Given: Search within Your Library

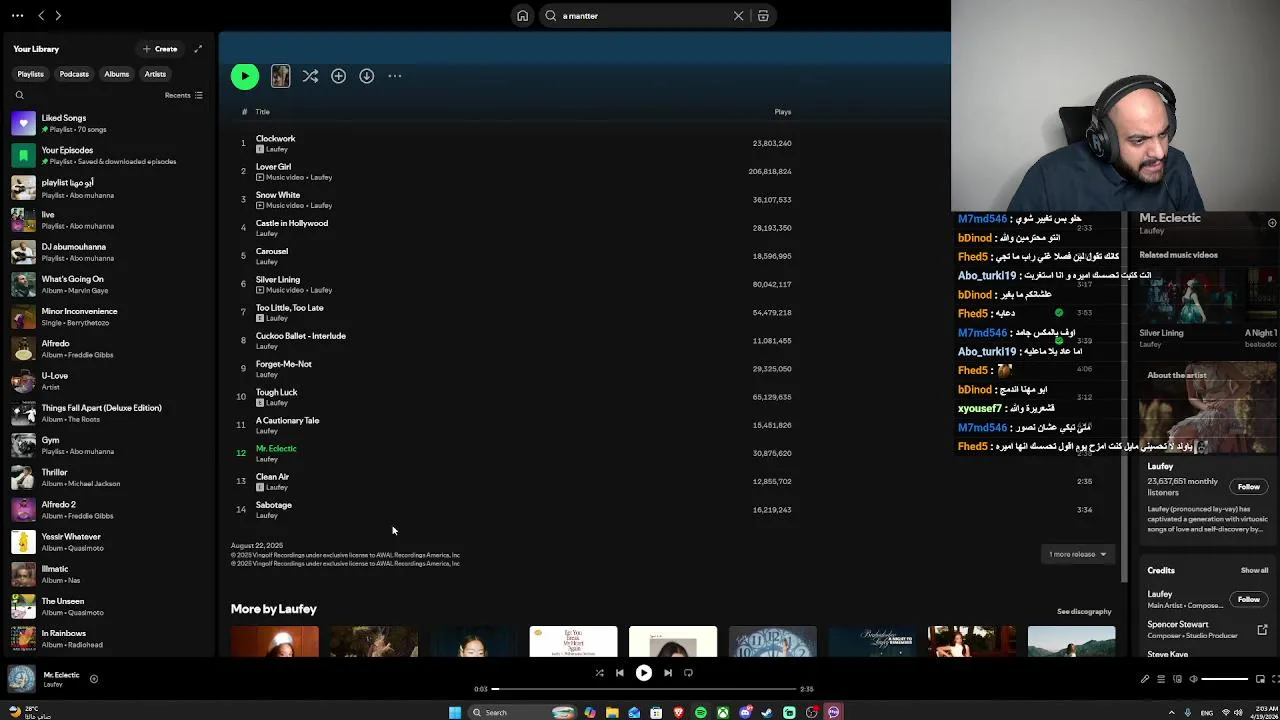Looking at the screenshot, I should coord(19,96).
